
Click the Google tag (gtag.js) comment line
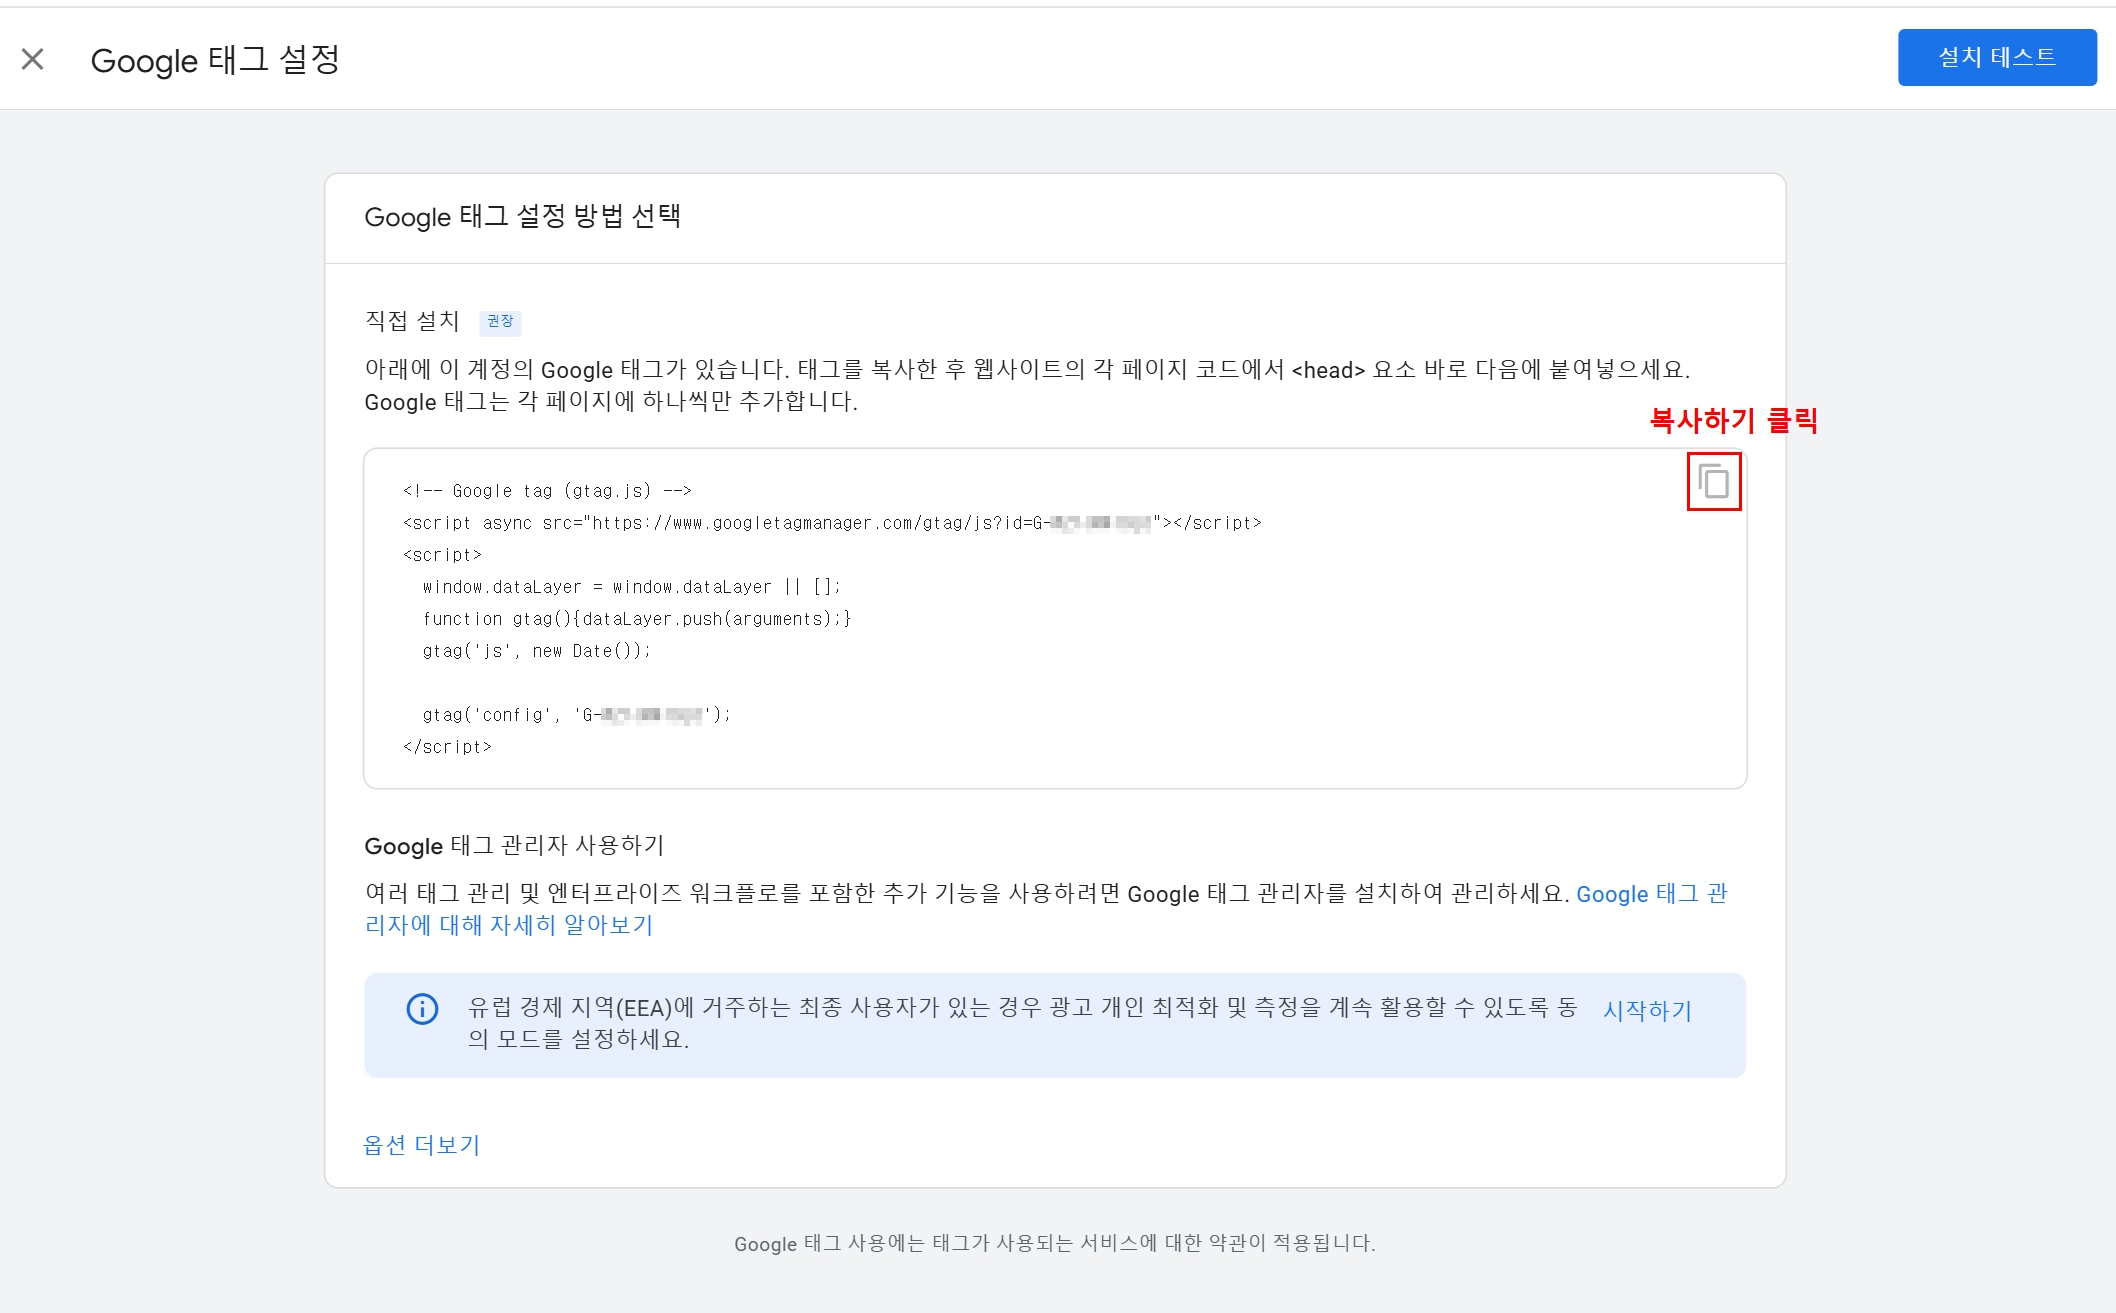click(547, 490)
